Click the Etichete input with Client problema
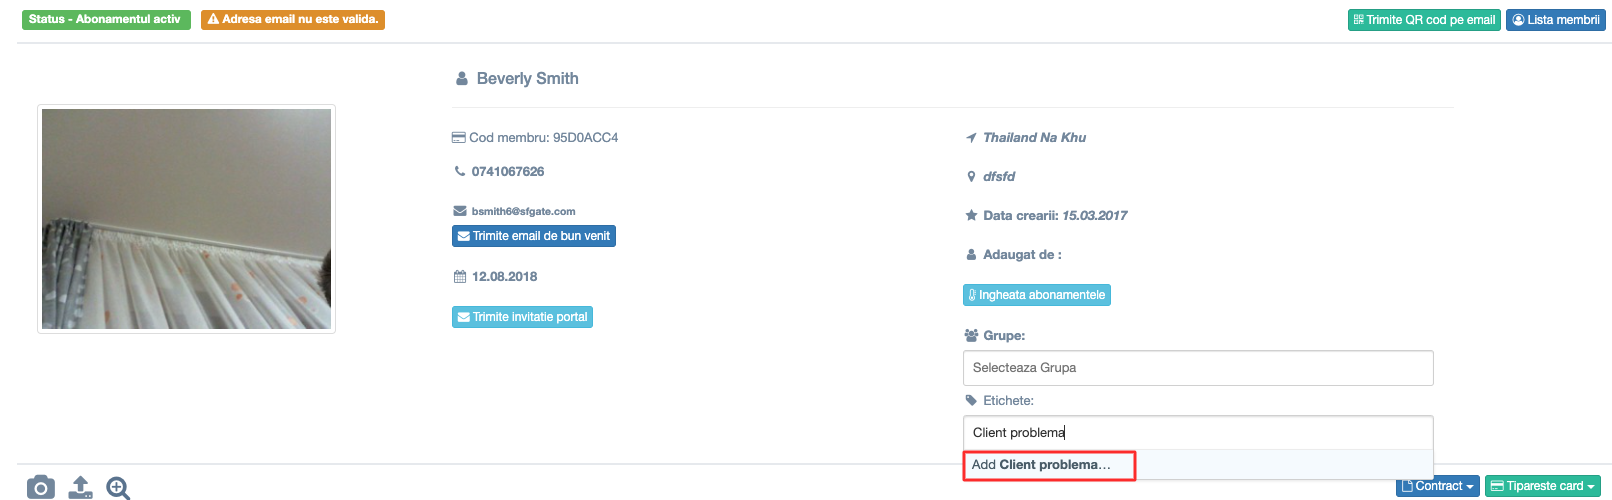Viewport: 1612px width, 500px height. 1198,433
